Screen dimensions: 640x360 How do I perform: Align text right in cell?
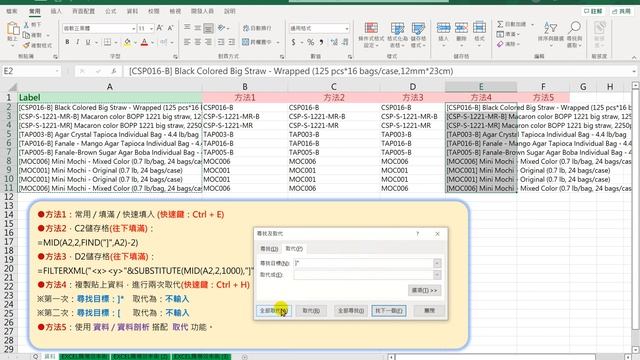[208, 42]
